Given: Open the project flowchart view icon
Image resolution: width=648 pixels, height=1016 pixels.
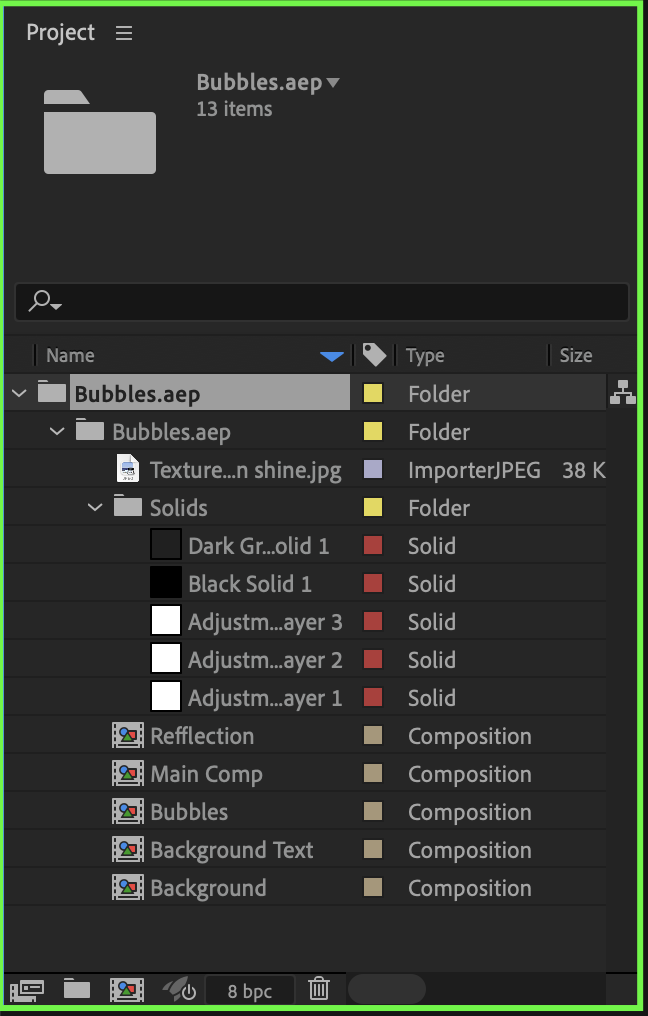Looking at the screenshot, I should click(x=622, y=394).
